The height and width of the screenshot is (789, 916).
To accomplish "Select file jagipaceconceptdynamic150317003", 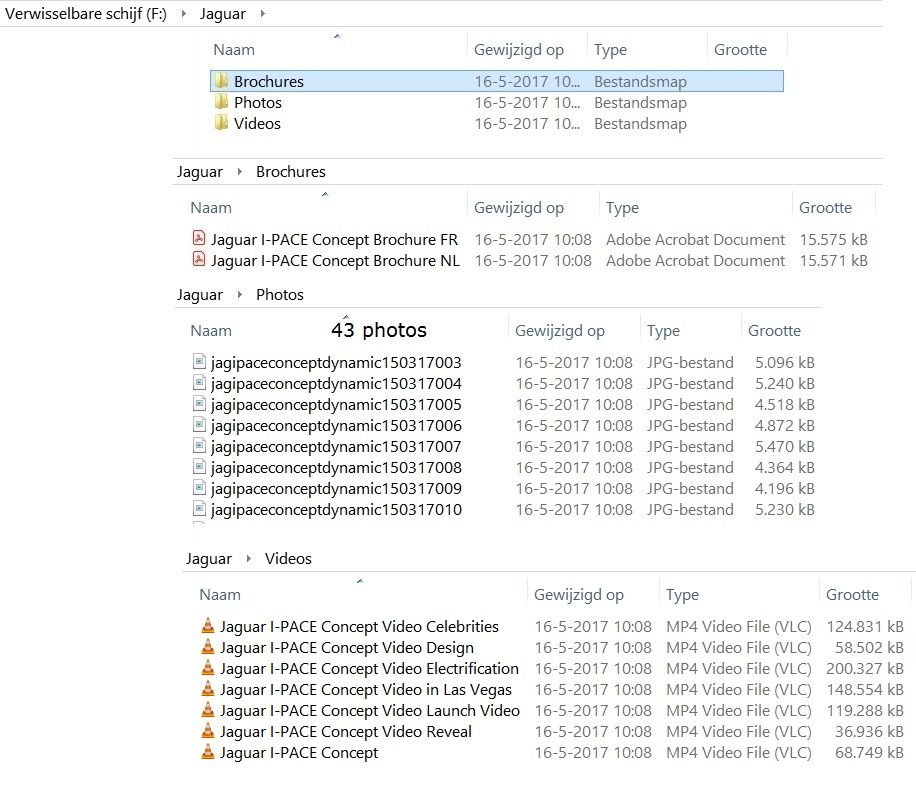I will [336, 363].
